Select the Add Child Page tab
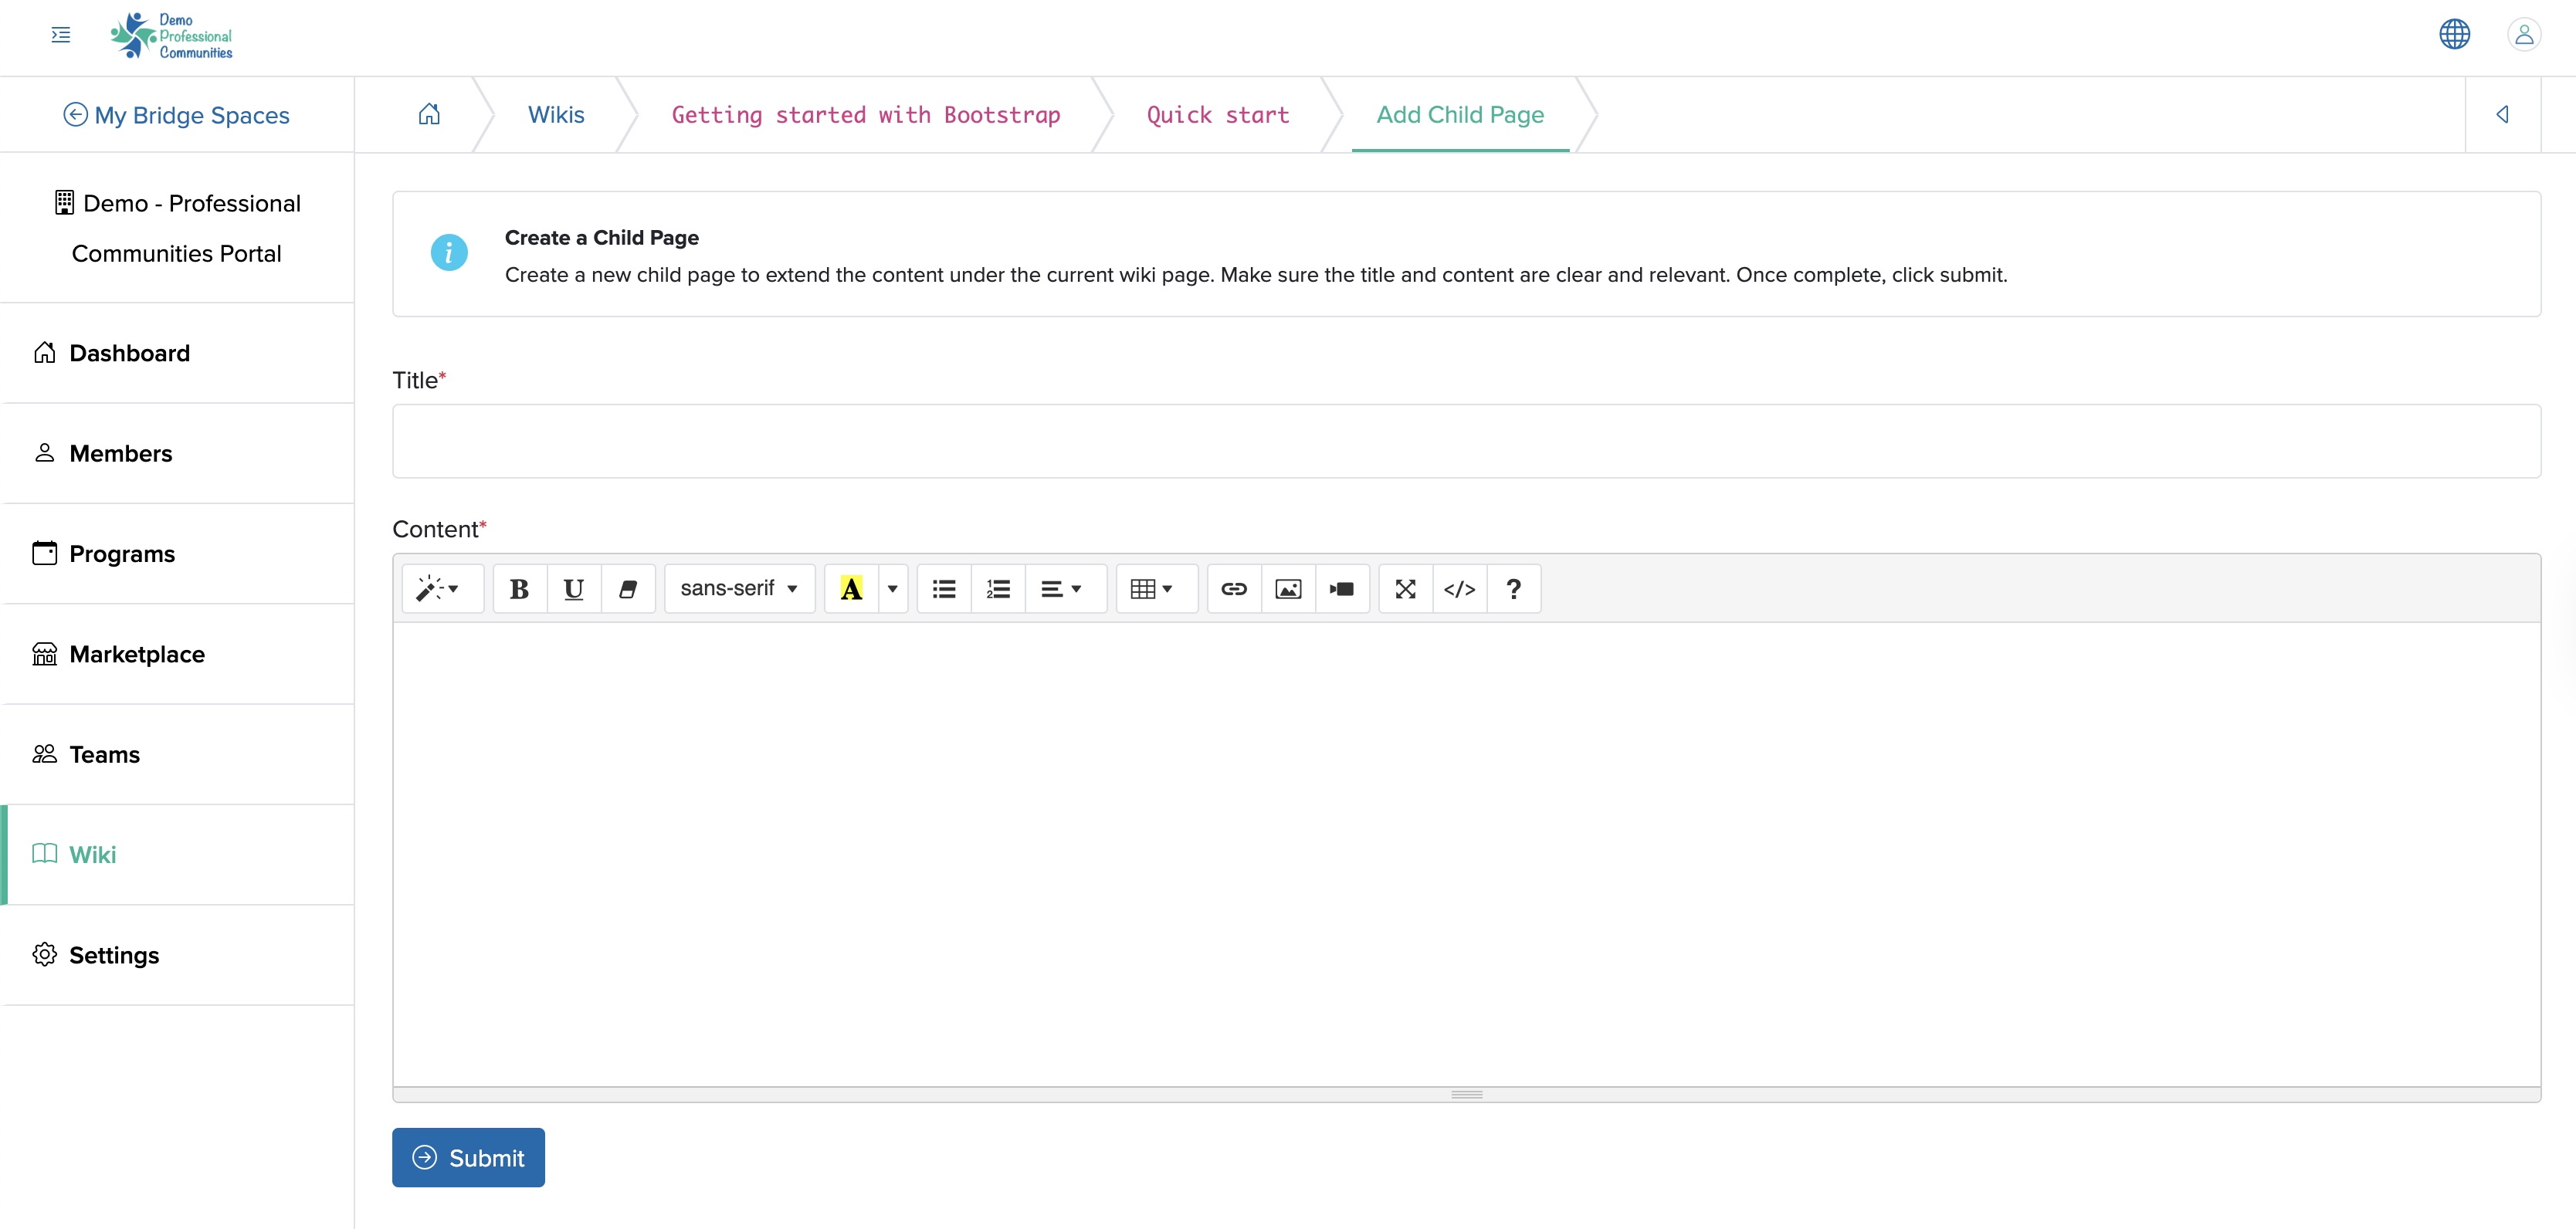This screenshot has width=2576, height=1229. [x=1460, y=115]
